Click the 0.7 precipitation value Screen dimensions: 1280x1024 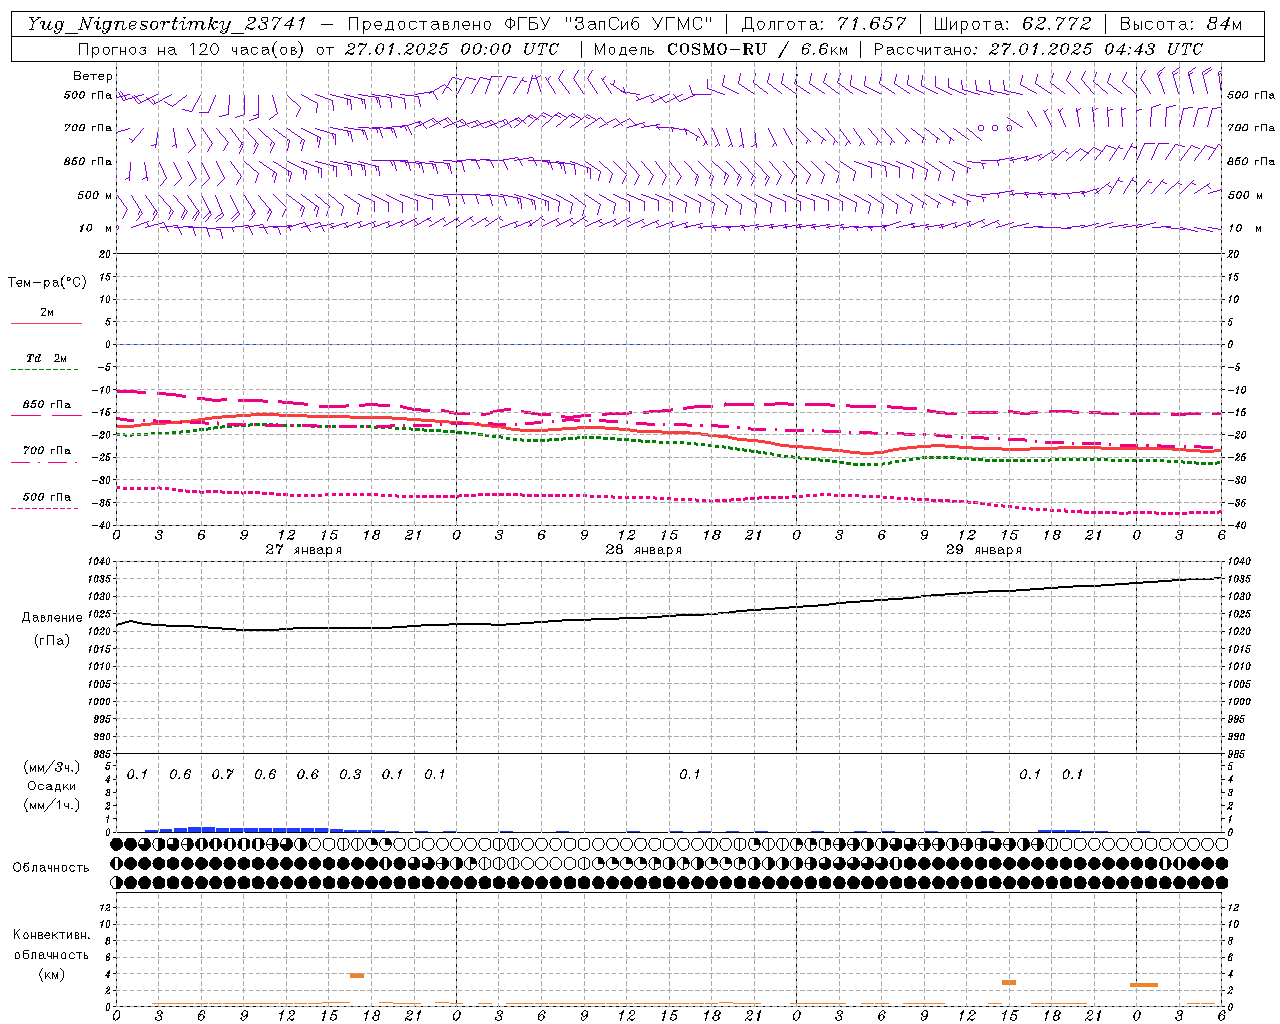click(222, 774)
